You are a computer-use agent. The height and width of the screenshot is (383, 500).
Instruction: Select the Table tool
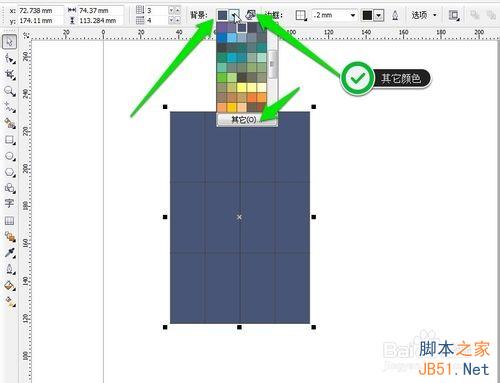(x=9, y=221)
